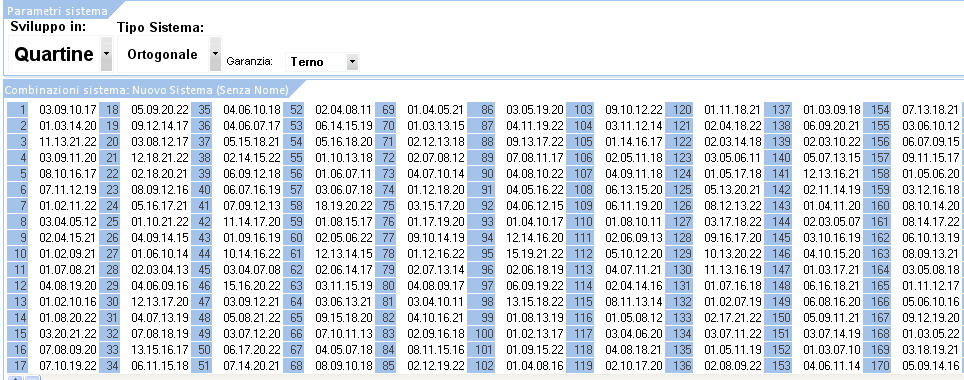Select combination 09.10.12.22
The height and width of the screenshot is (380, 964).
(x=634, y=110)
